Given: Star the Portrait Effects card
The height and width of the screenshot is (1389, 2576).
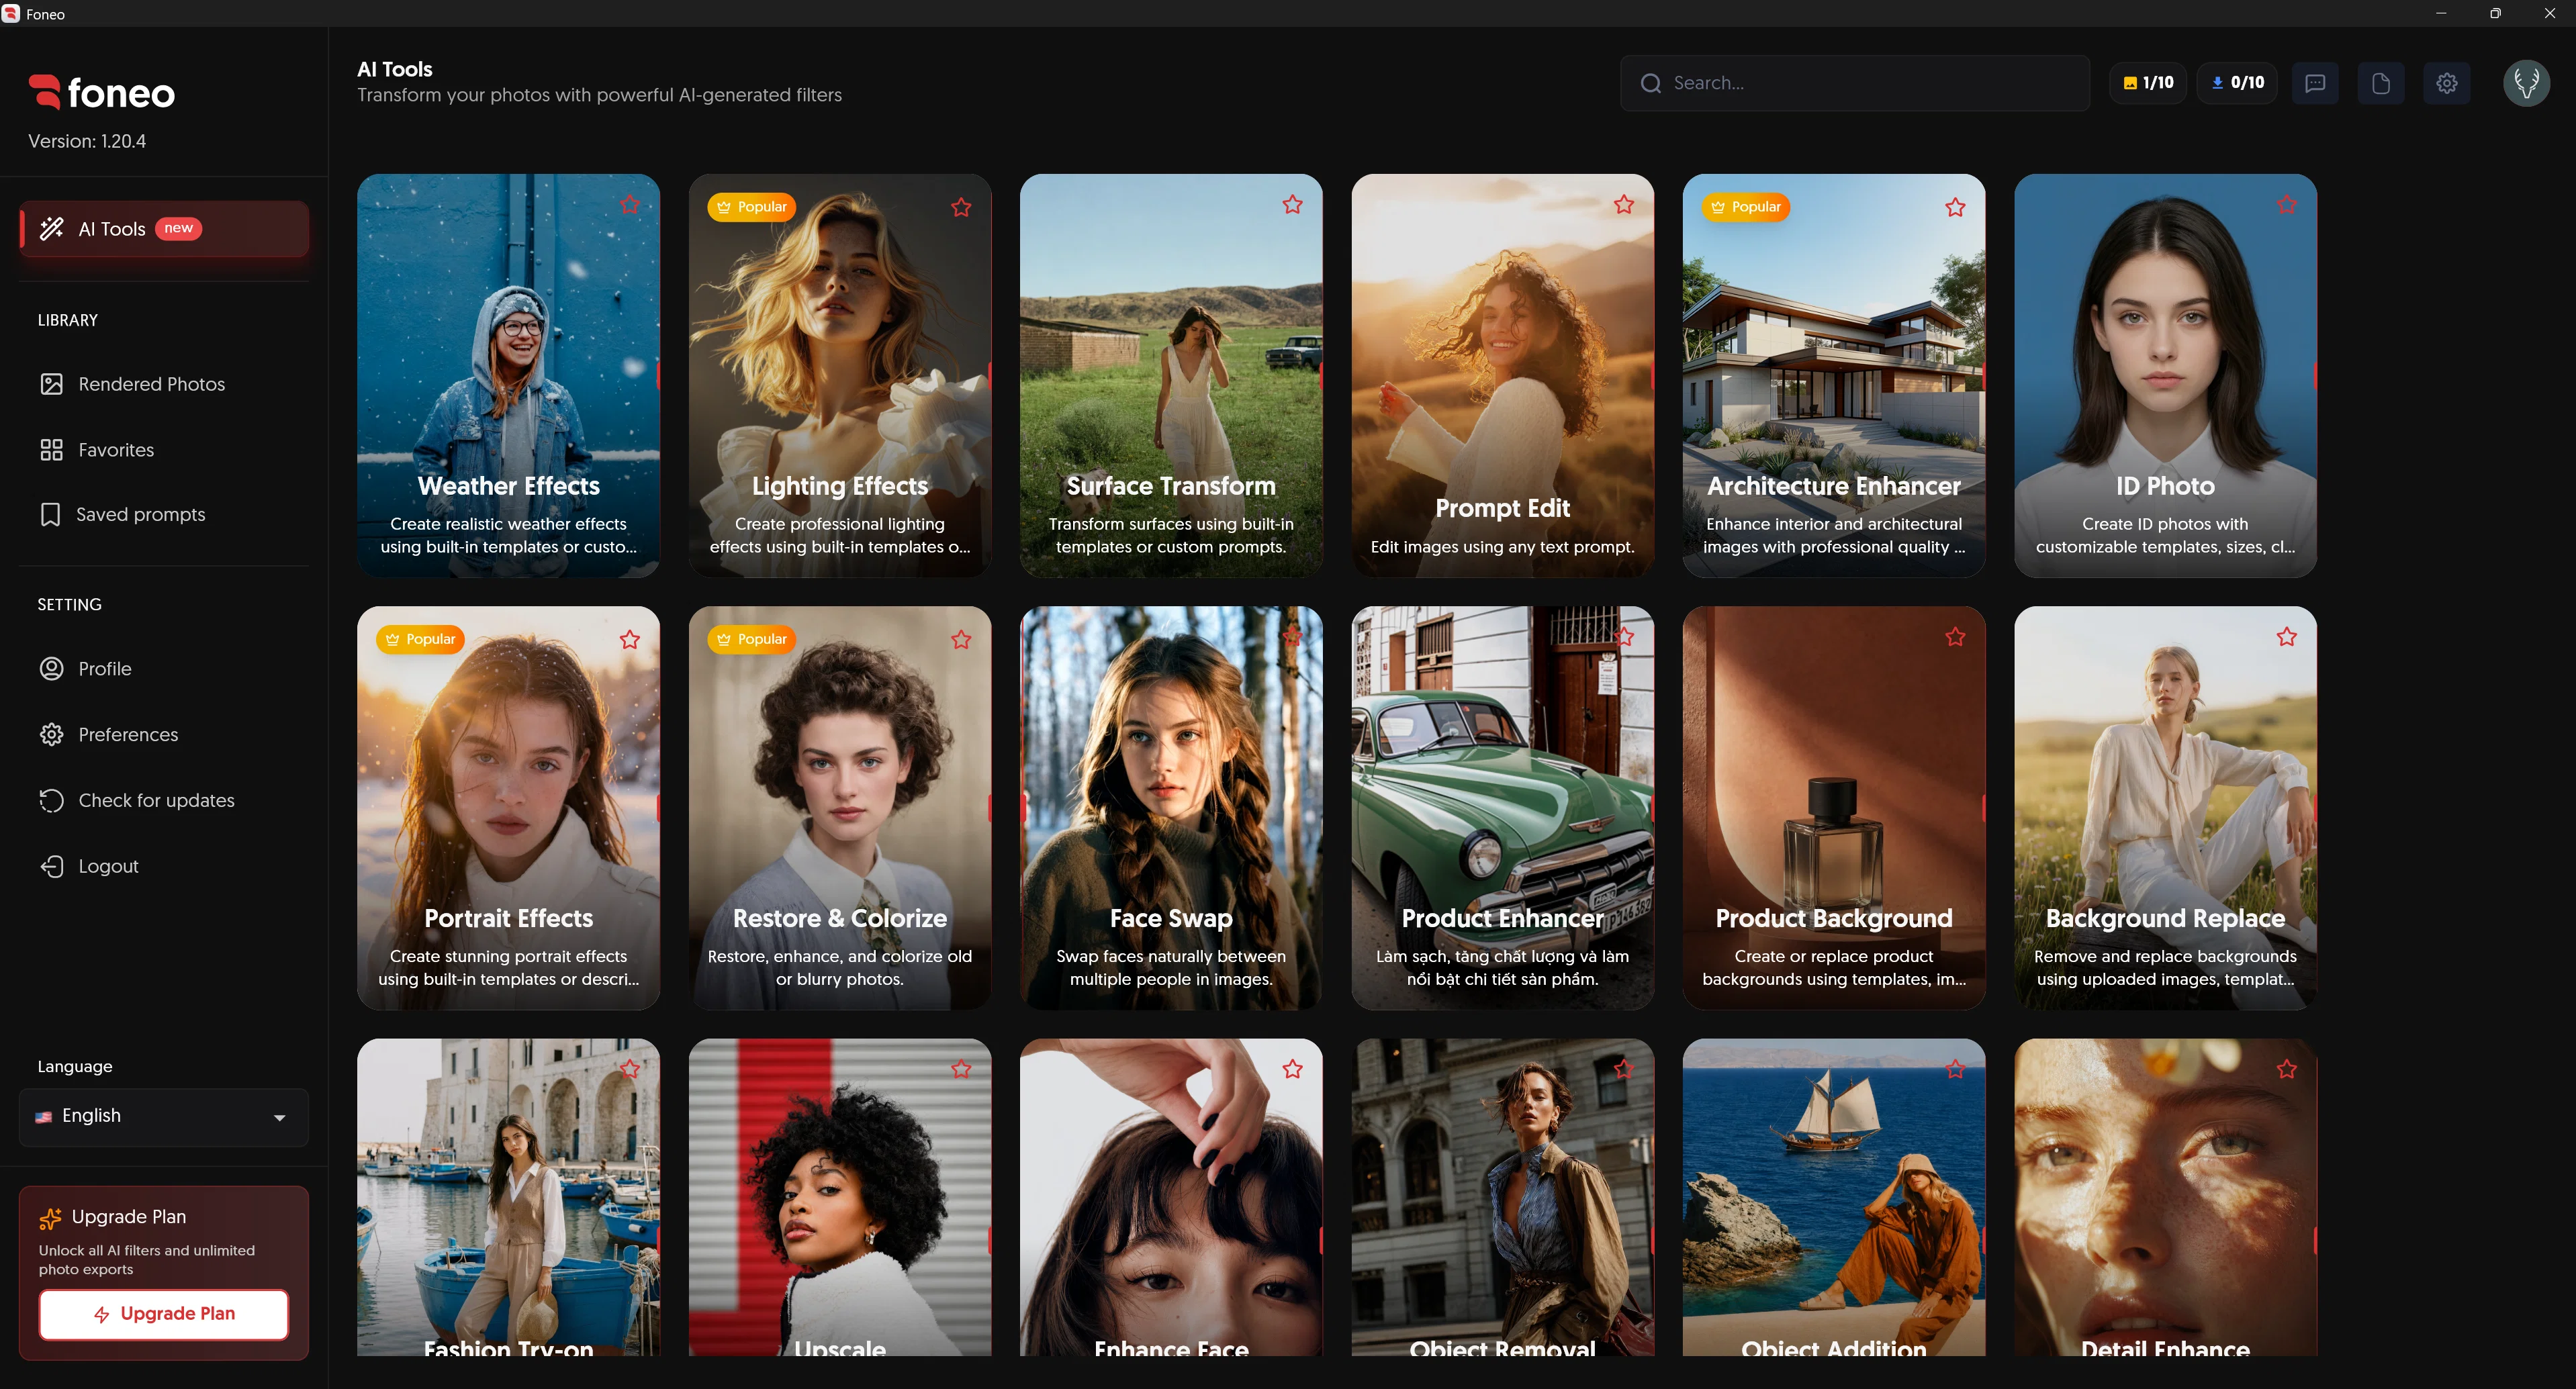Looking at the screenshot, I should coord(630,639).
